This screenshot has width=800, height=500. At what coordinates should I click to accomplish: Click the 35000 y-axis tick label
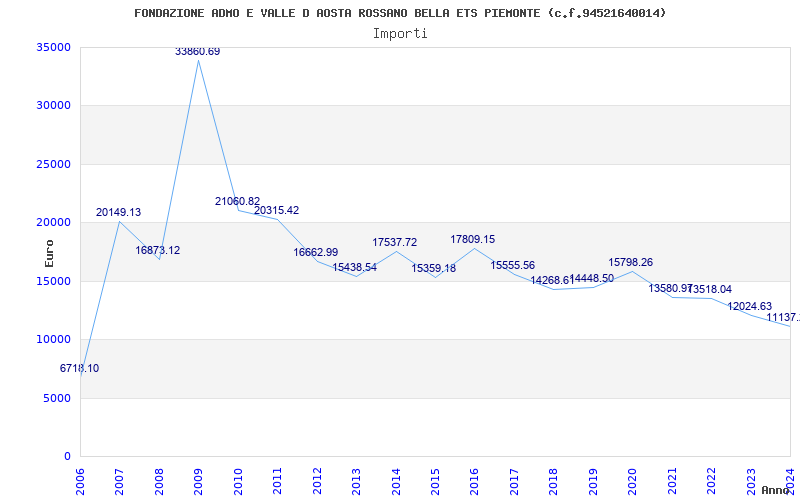53,47
